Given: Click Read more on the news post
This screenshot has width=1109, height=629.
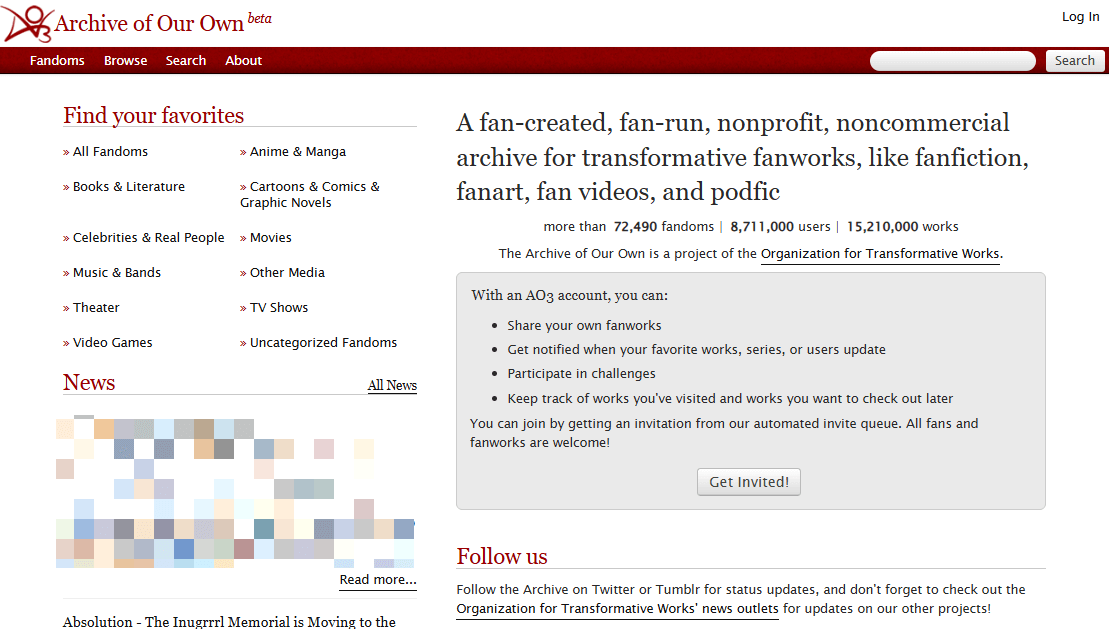Looking at the screenshot, I should click(x=377, y=578).
